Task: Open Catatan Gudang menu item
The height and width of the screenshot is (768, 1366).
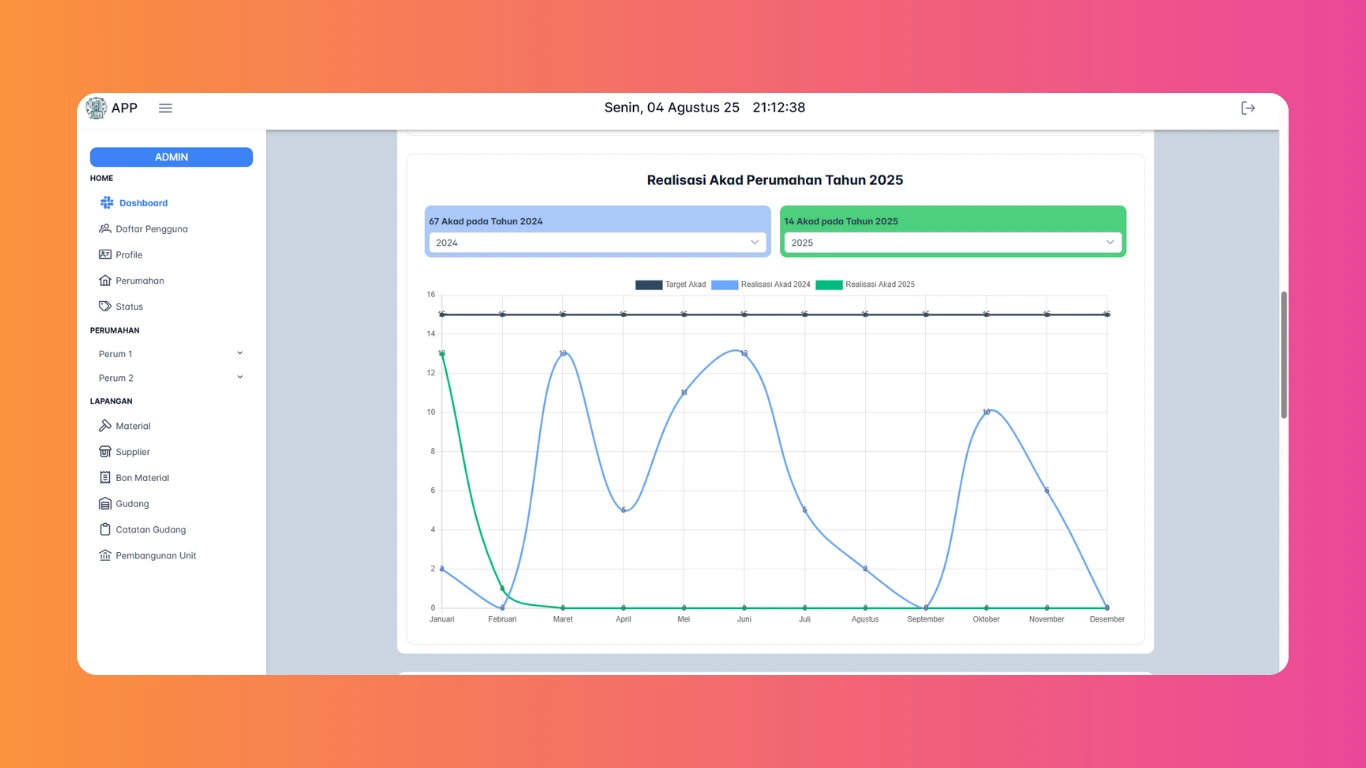Action: 150,530
